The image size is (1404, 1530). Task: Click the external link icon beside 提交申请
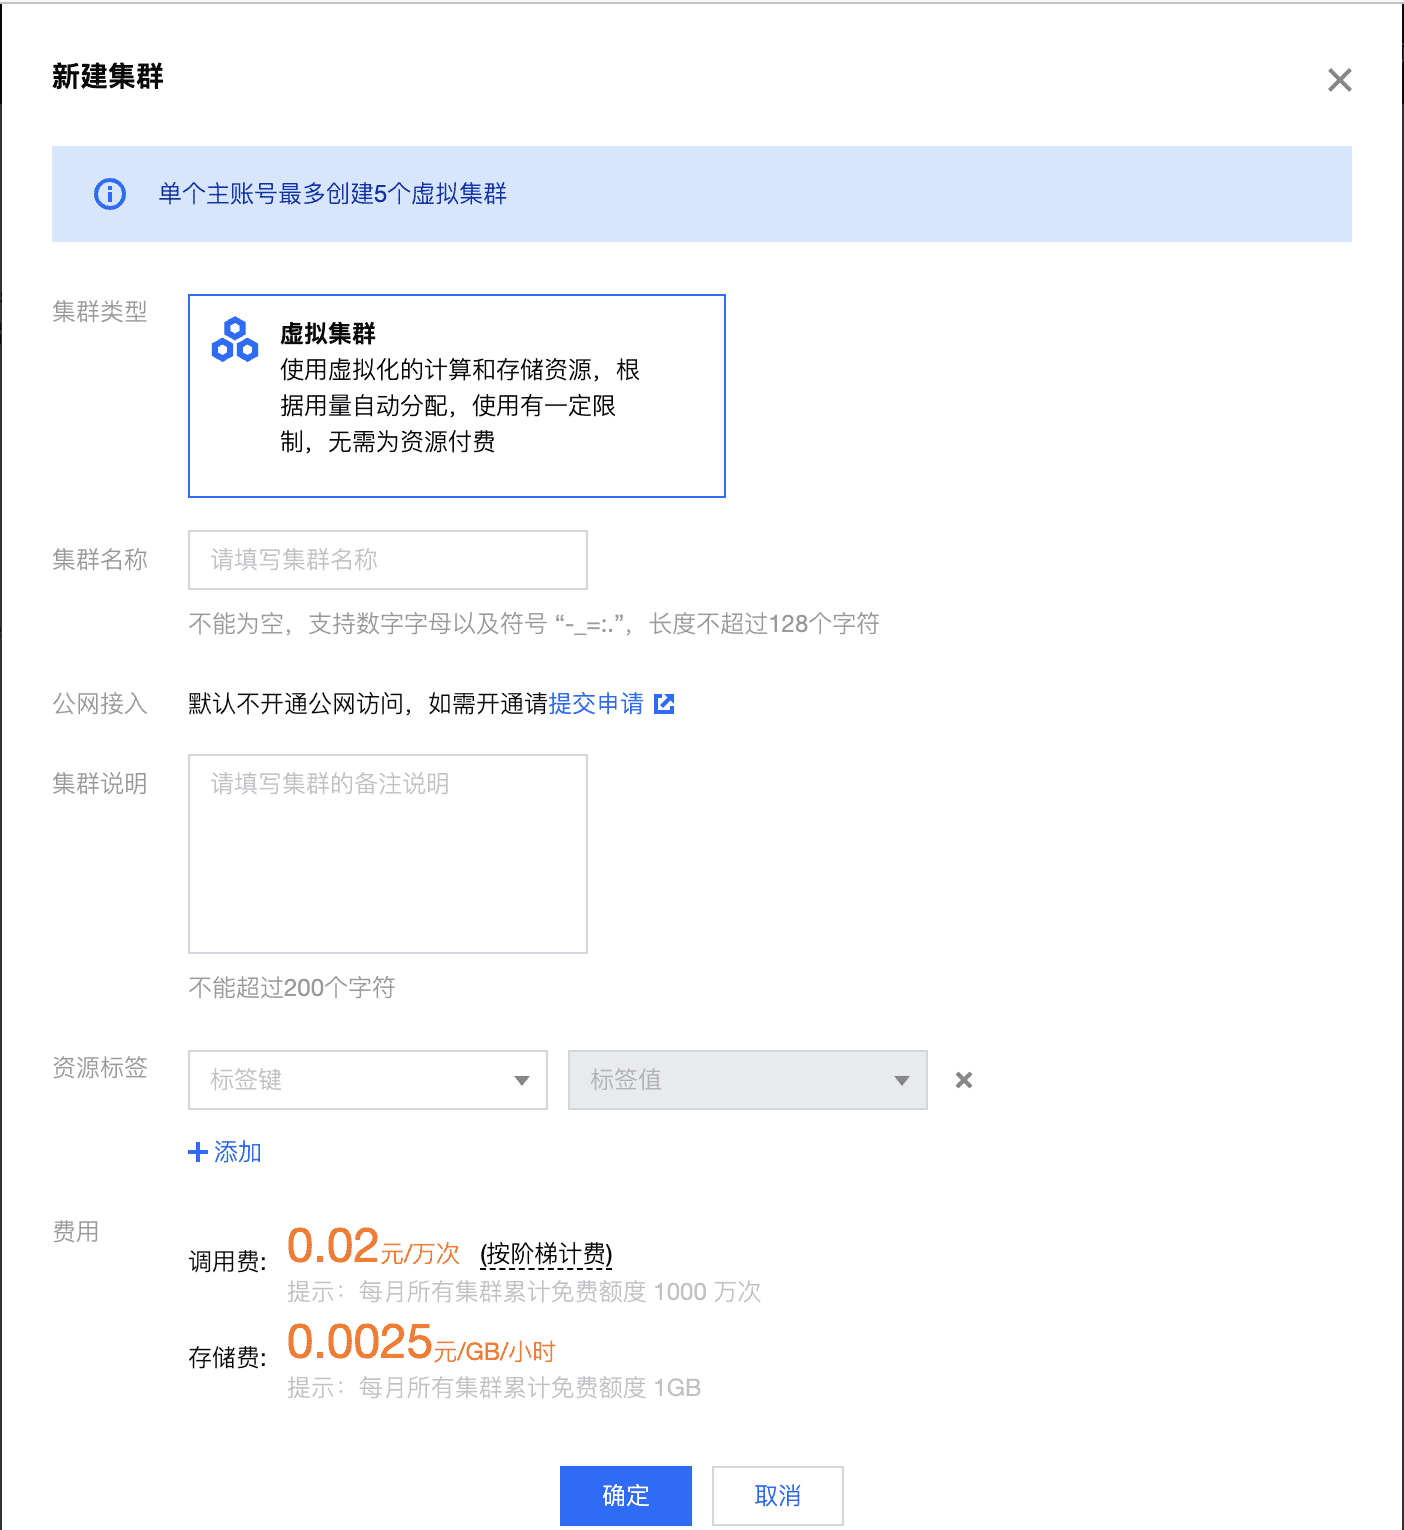664,703
